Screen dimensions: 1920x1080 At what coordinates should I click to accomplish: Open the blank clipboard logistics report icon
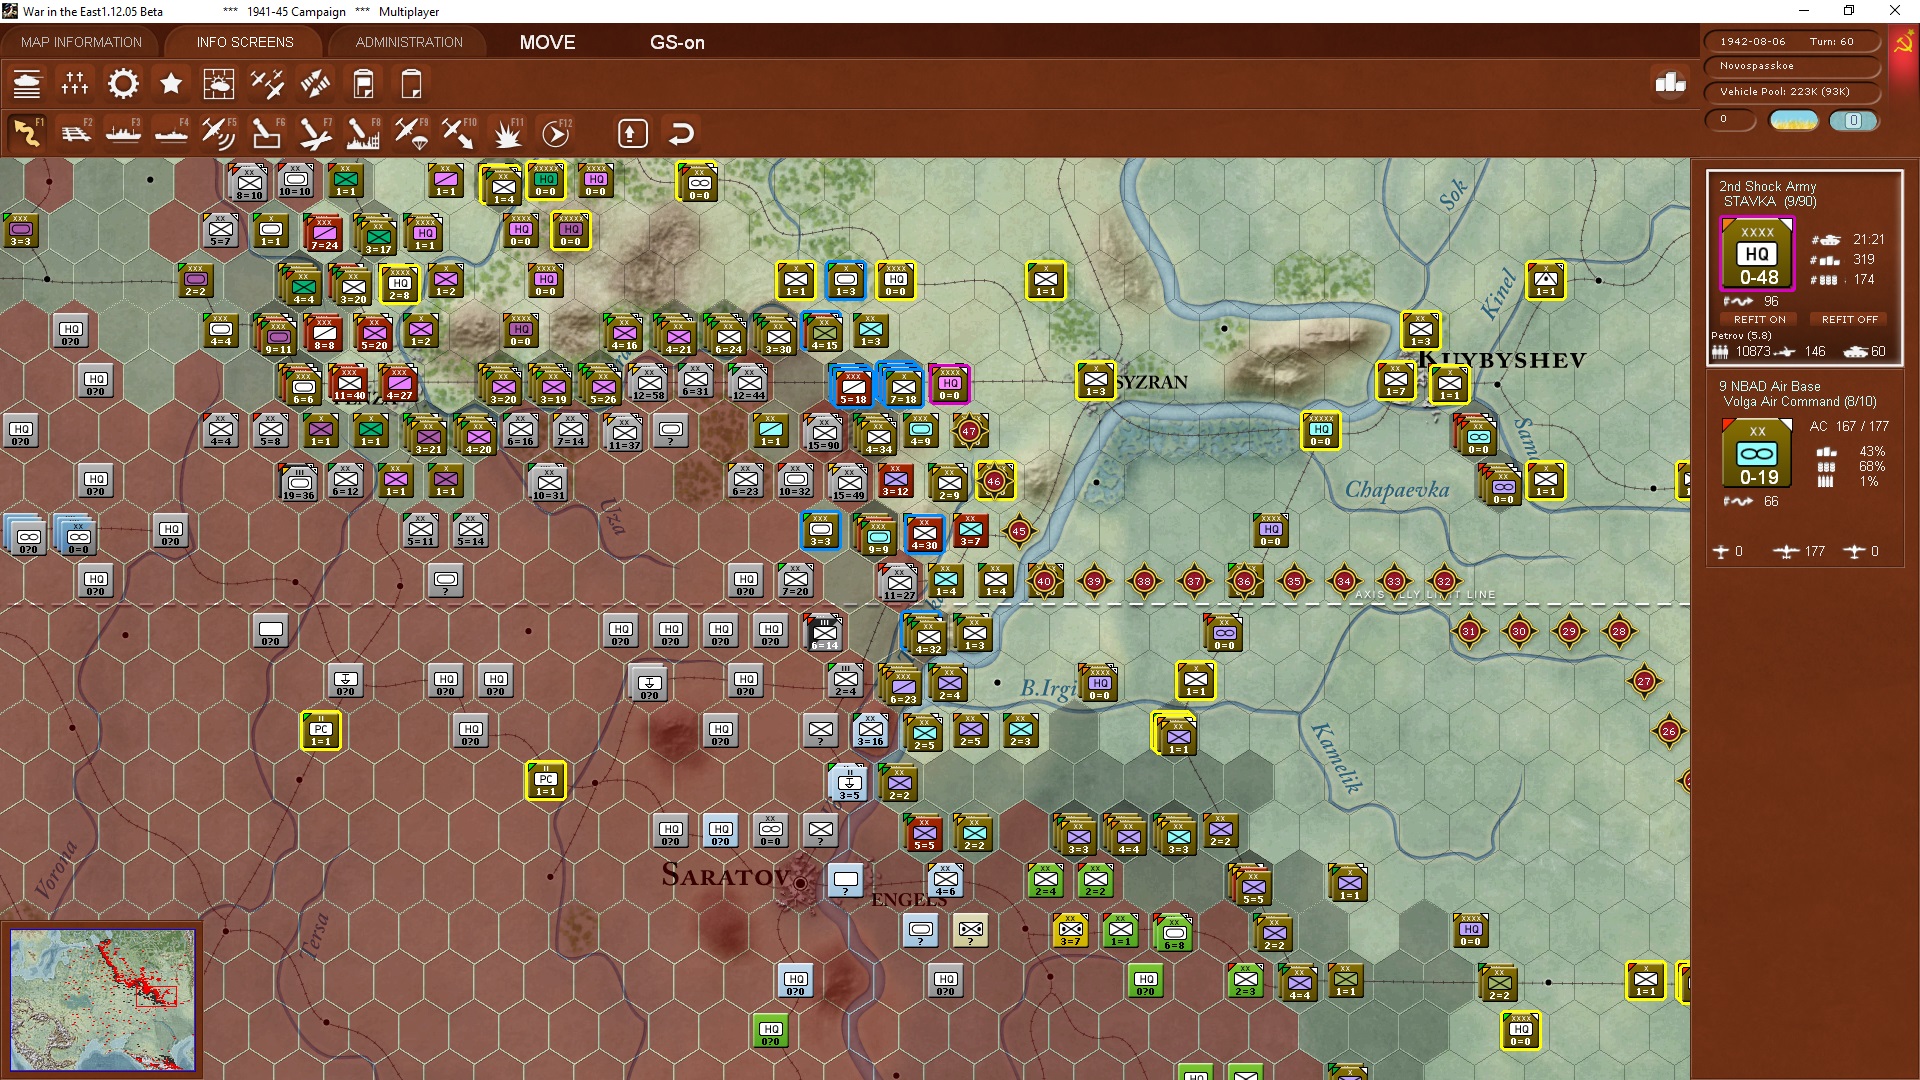coord(411,84)
